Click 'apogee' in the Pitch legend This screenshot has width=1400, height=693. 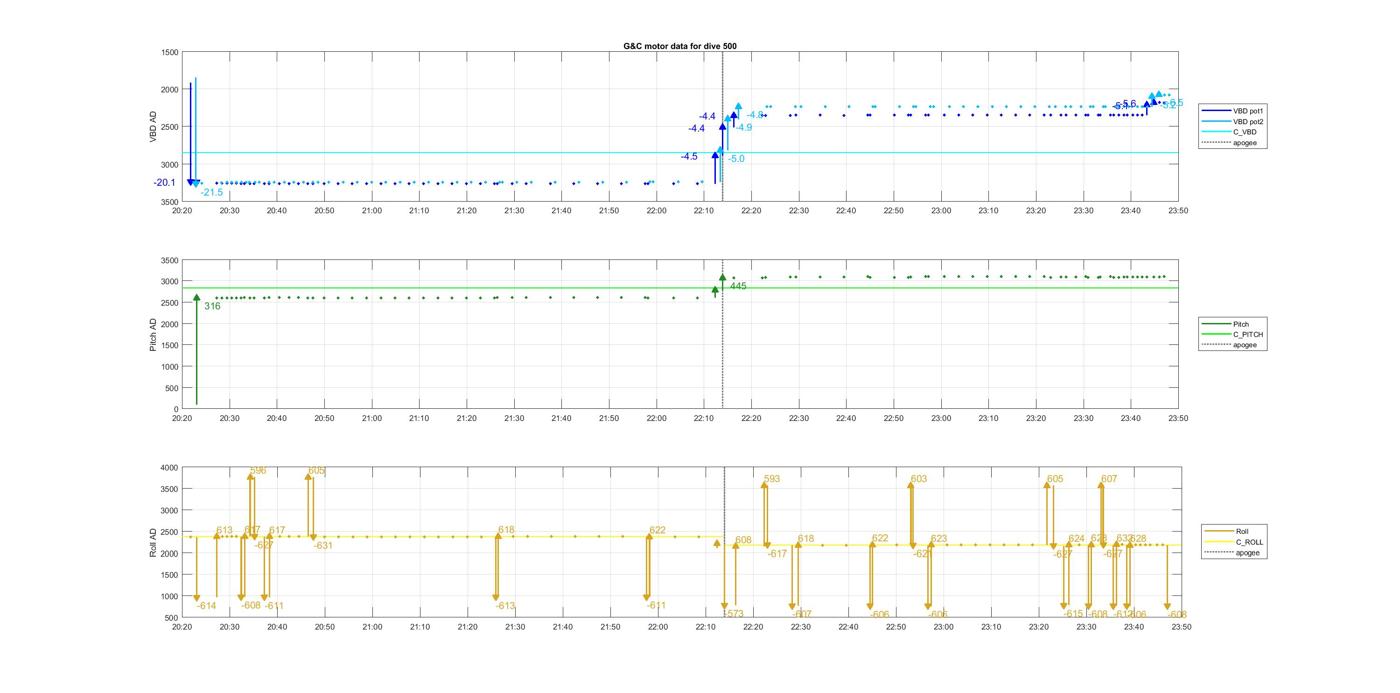coord(1245,345)
